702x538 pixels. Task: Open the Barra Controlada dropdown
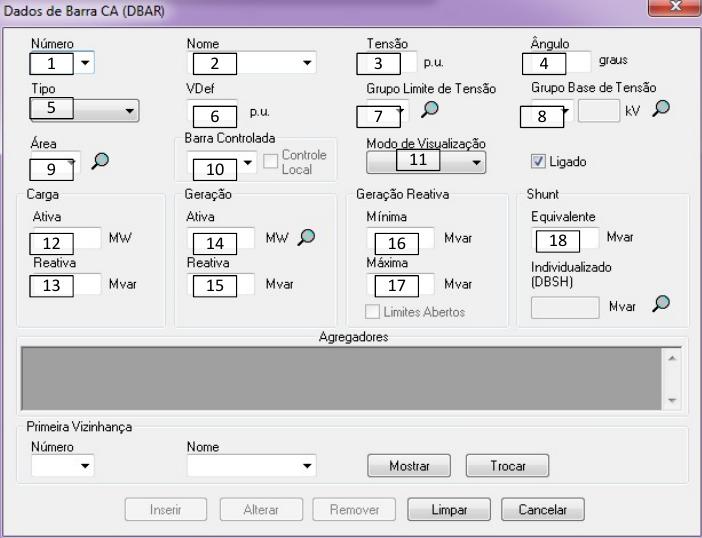pos(250,161)
